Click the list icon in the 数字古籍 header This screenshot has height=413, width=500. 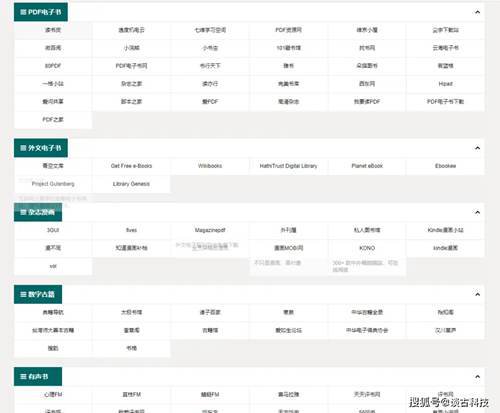[23, 294]
